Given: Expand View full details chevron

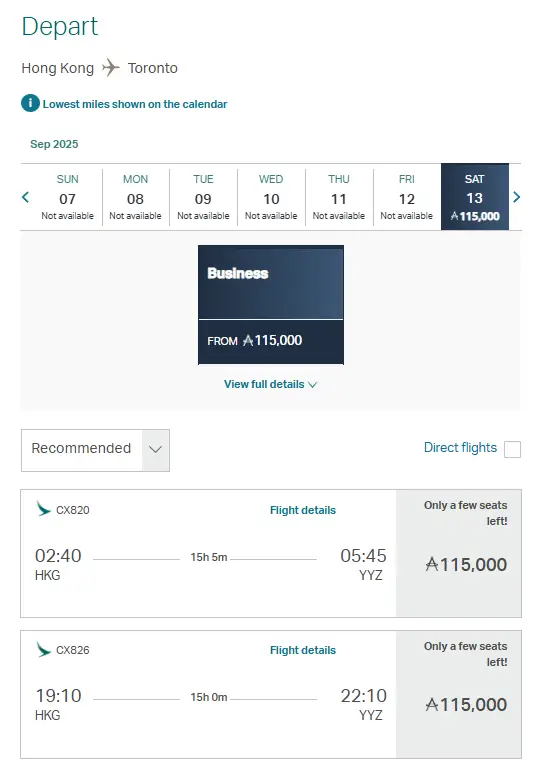Looking at the screenshot, I should (x=313, y=385).
